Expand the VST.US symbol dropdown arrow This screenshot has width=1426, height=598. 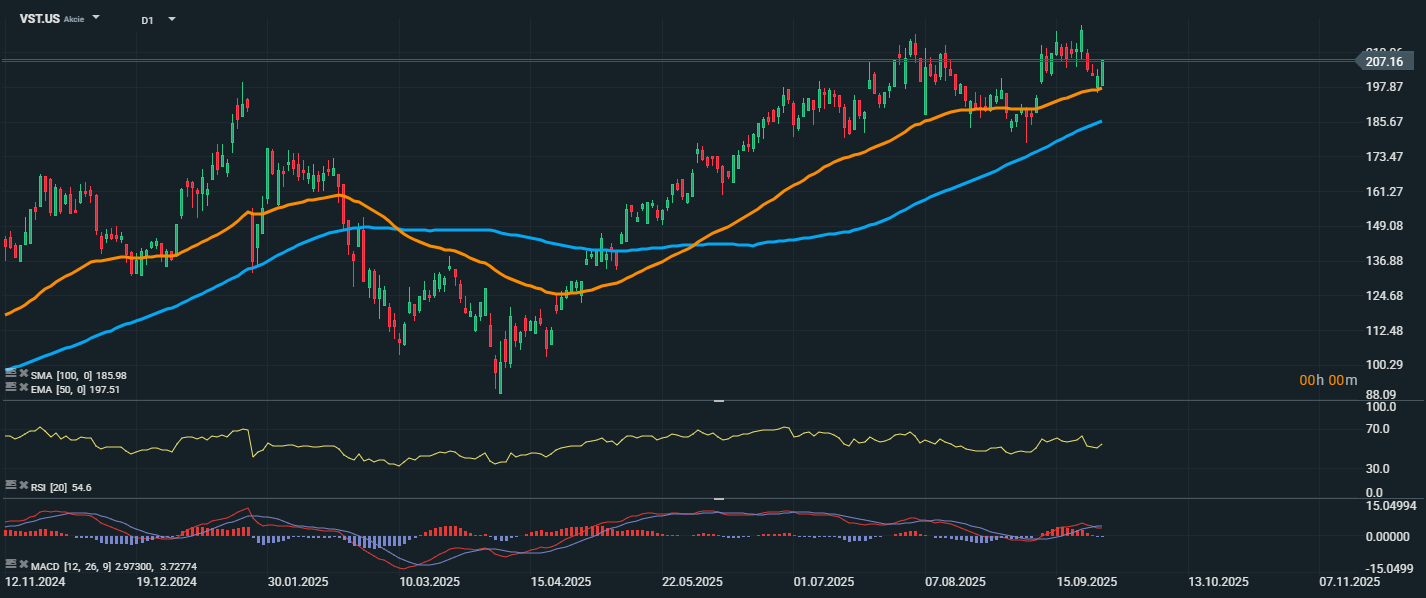tap(96, 18)
